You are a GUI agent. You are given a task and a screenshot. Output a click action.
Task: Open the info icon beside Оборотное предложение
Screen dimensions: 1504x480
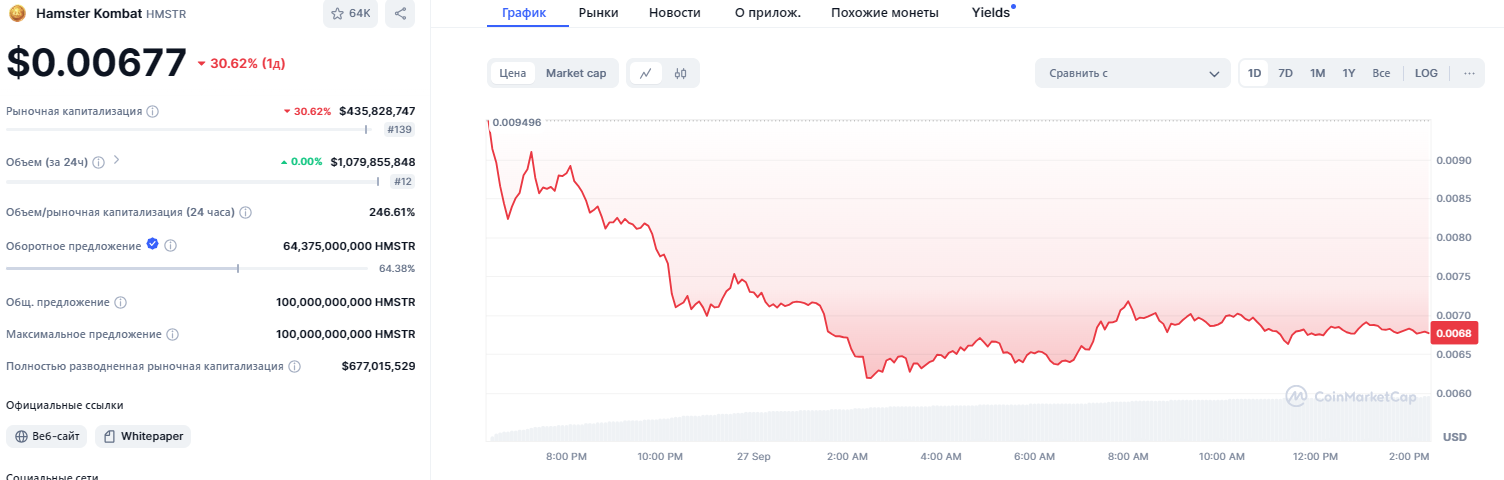tap(171, 245)
